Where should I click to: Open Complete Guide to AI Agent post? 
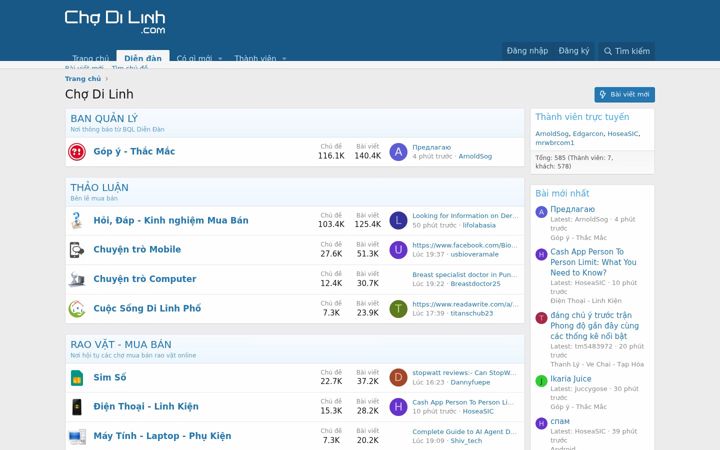[464, 432]
